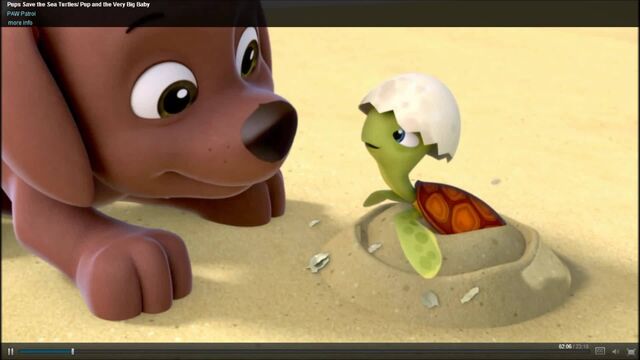Click the puppy's large front paw
Viewport: 640px width, 360px height.
point(135,273)
